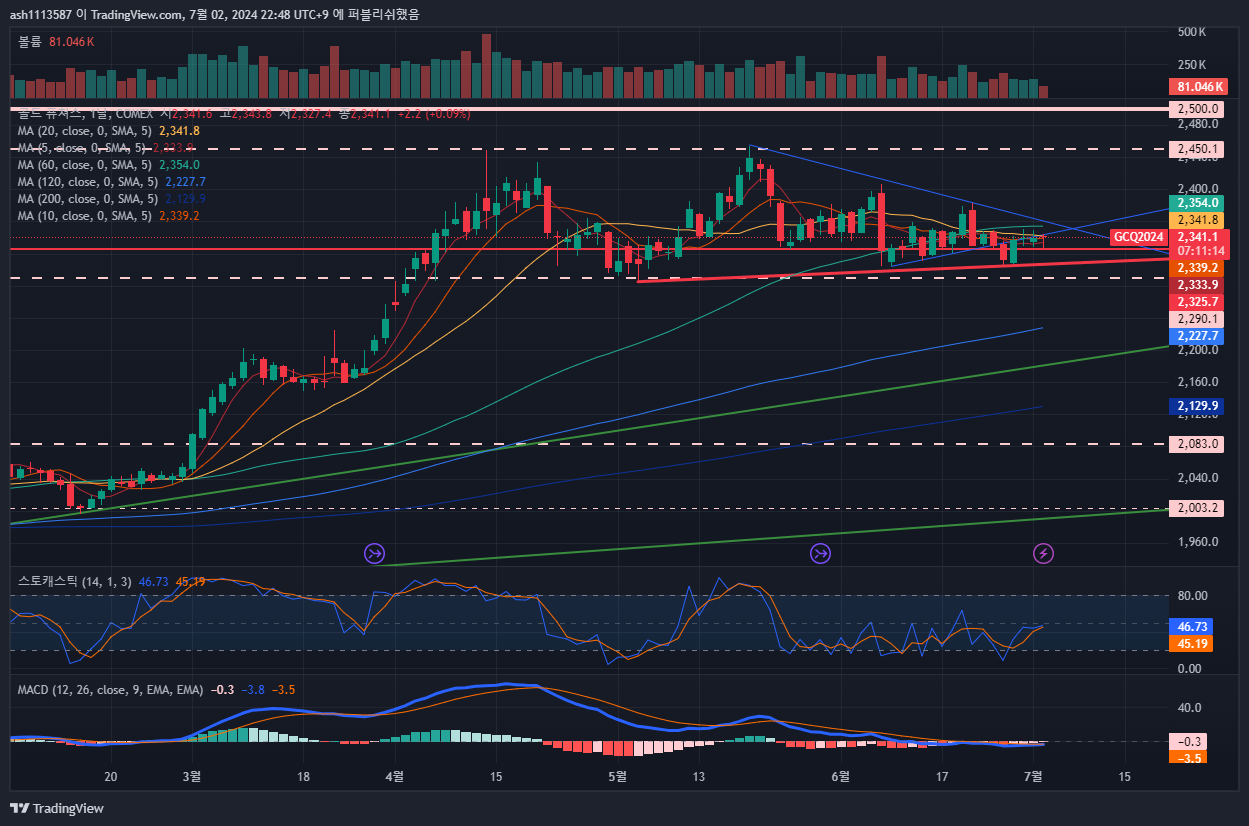This screenshot has height=826, width=1249.
Task: Click the futures rollover icon near 4월
Action: coord(375,553)
